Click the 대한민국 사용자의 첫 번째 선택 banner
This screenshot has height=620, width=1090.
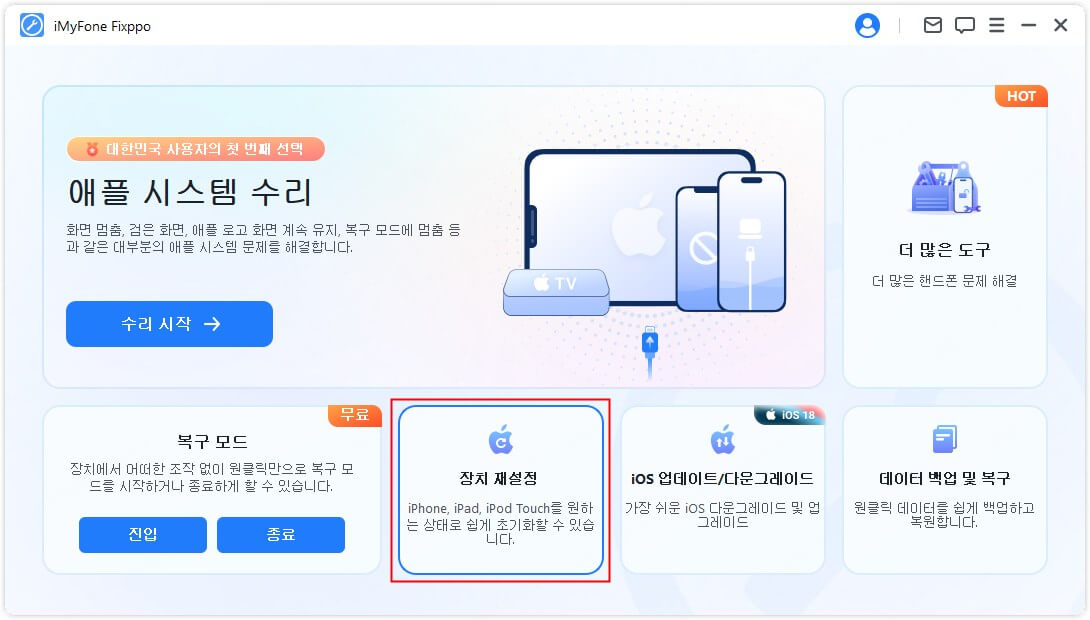point(196,149)
